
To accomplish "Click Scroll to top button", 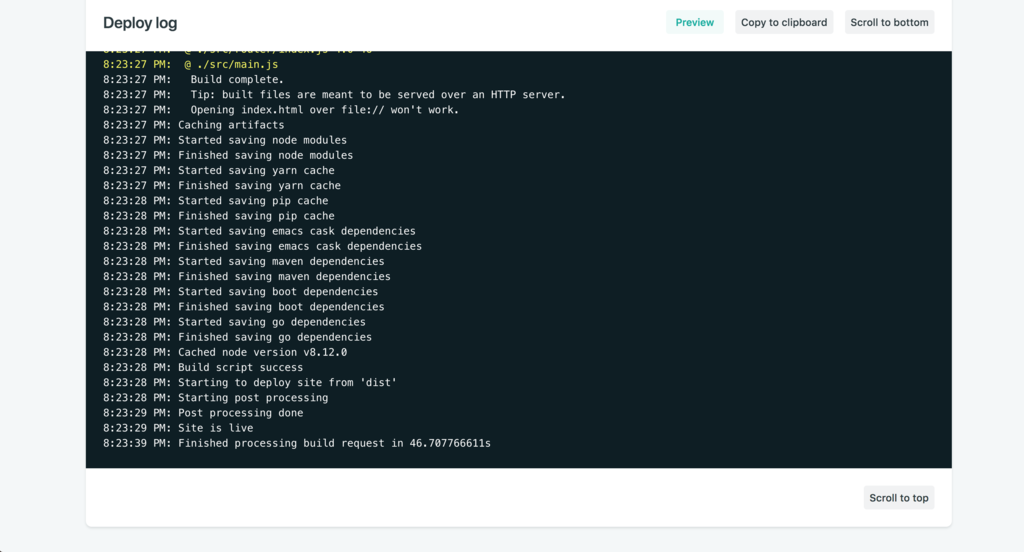I will coord(899,498).
